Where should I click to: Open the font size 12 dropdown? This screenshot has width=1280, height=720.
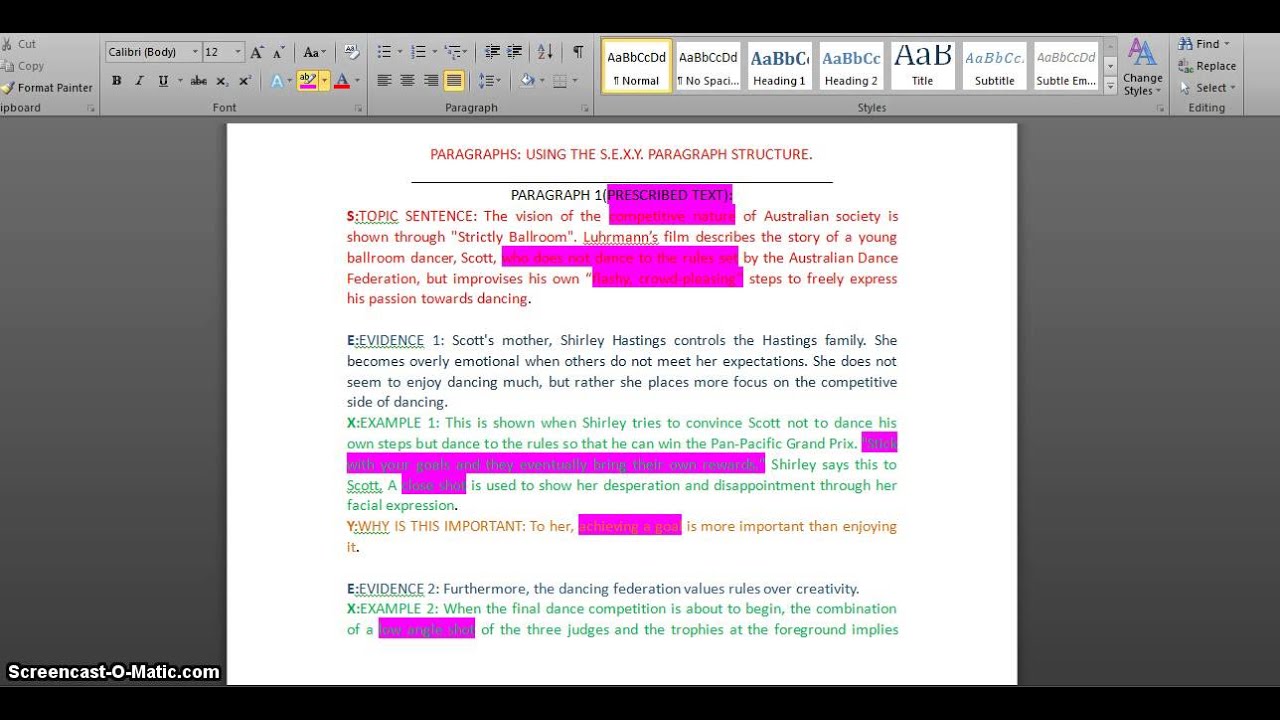pos(238,52)
